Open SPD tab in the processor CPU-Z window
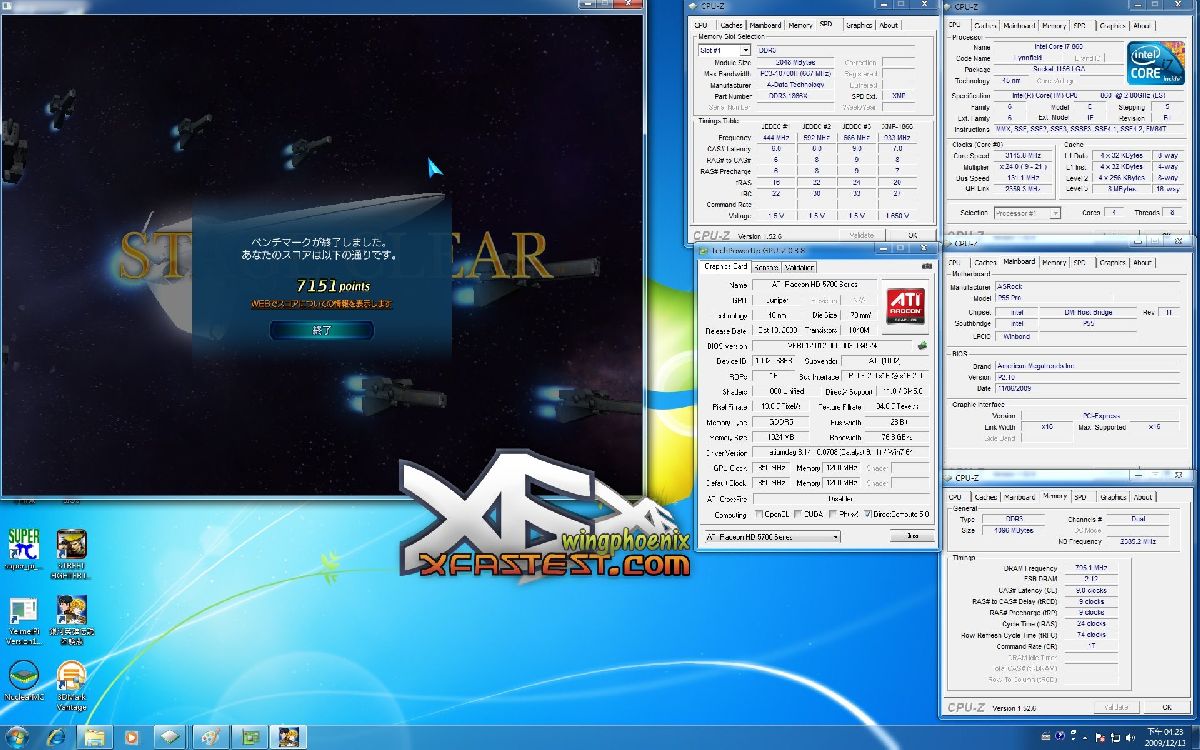1200x750 pixels. (1080, 26)
